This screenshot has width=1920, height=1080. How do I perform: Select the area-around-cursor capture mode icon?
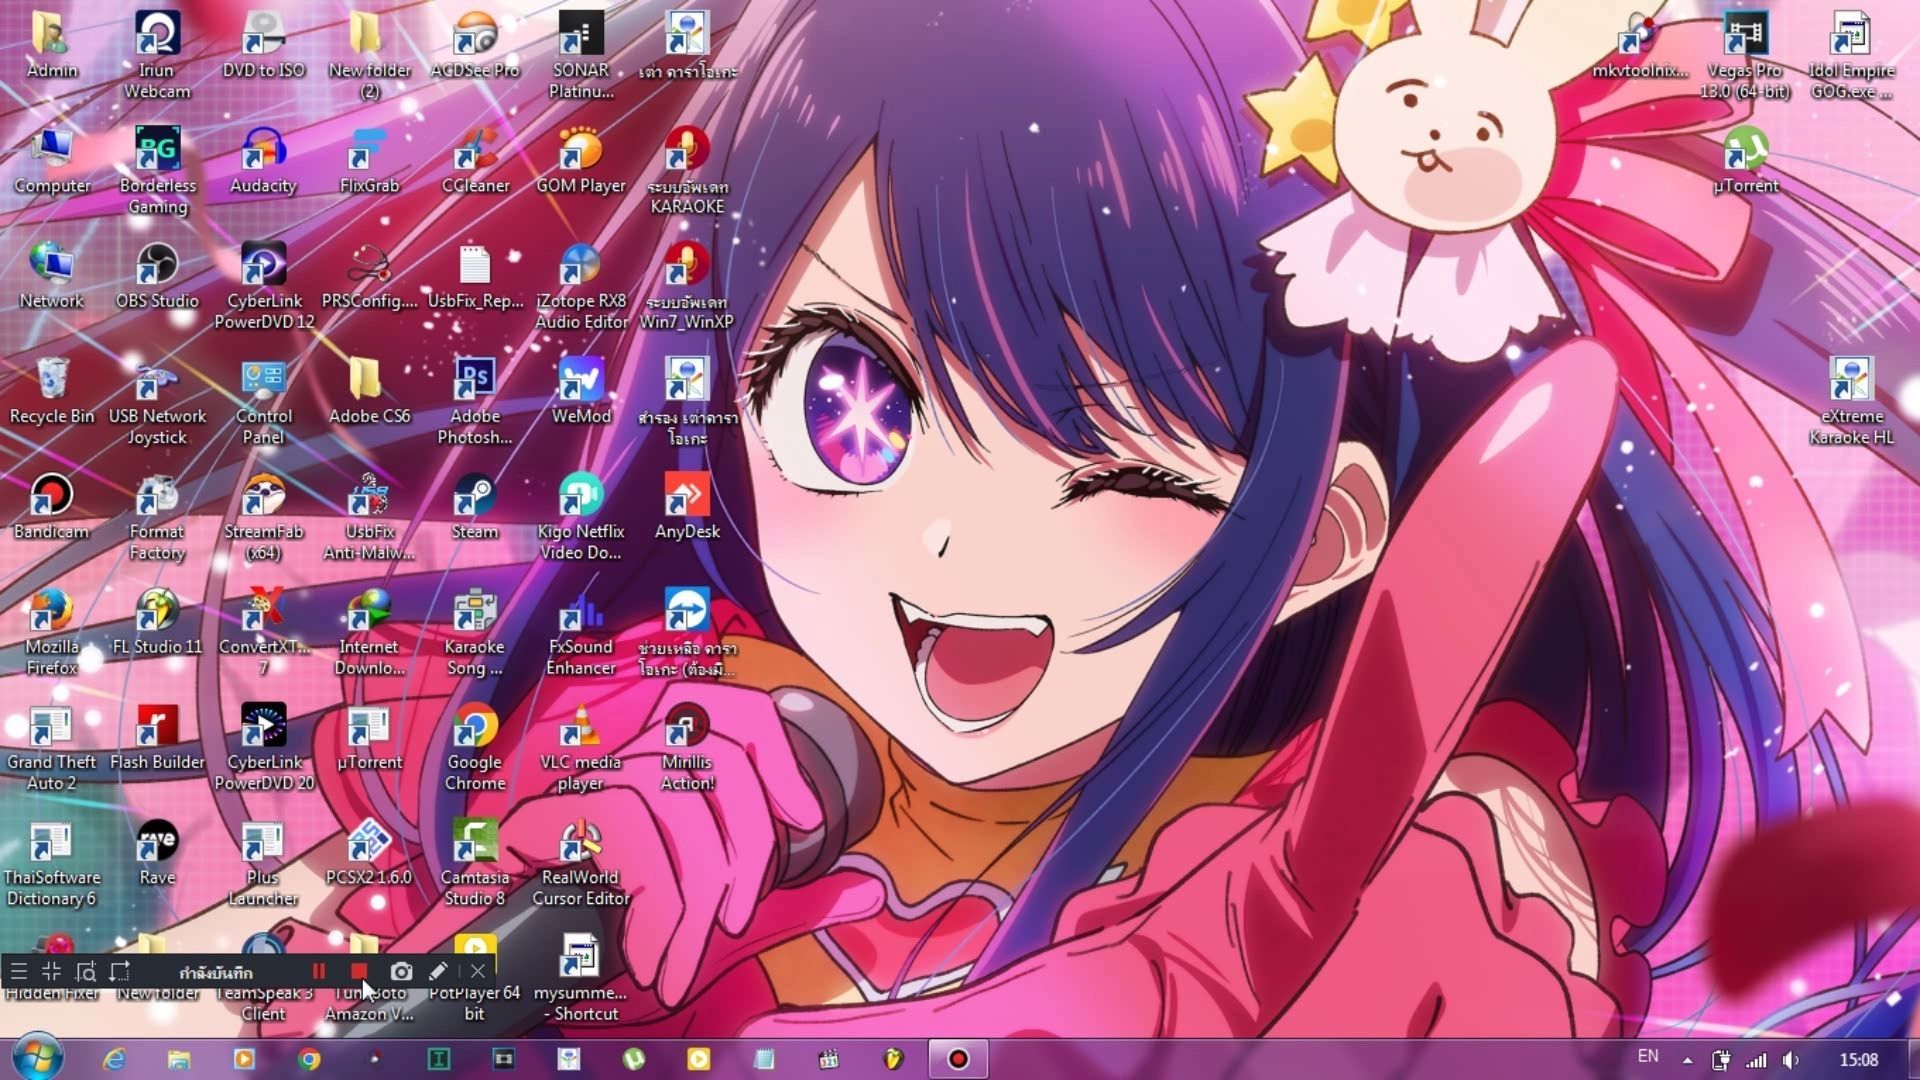pyautogui.click(x=86, y=971)
